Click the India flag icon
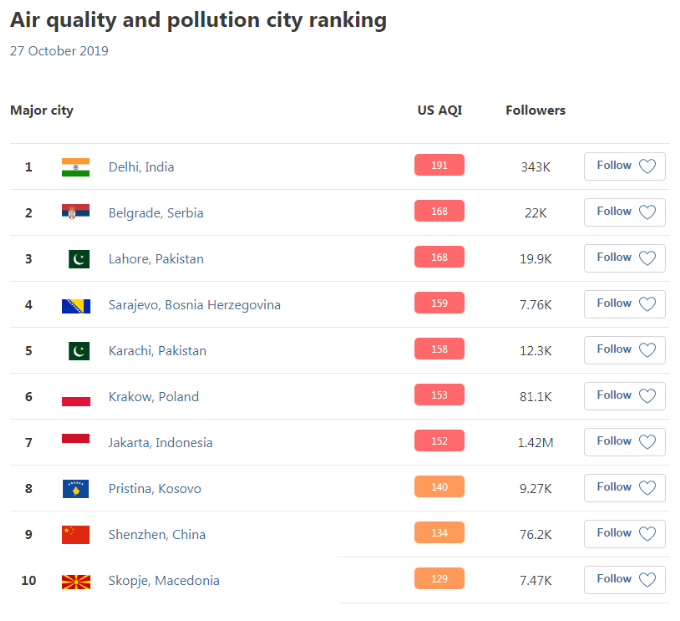680x621 pixels. pos(76,167)
